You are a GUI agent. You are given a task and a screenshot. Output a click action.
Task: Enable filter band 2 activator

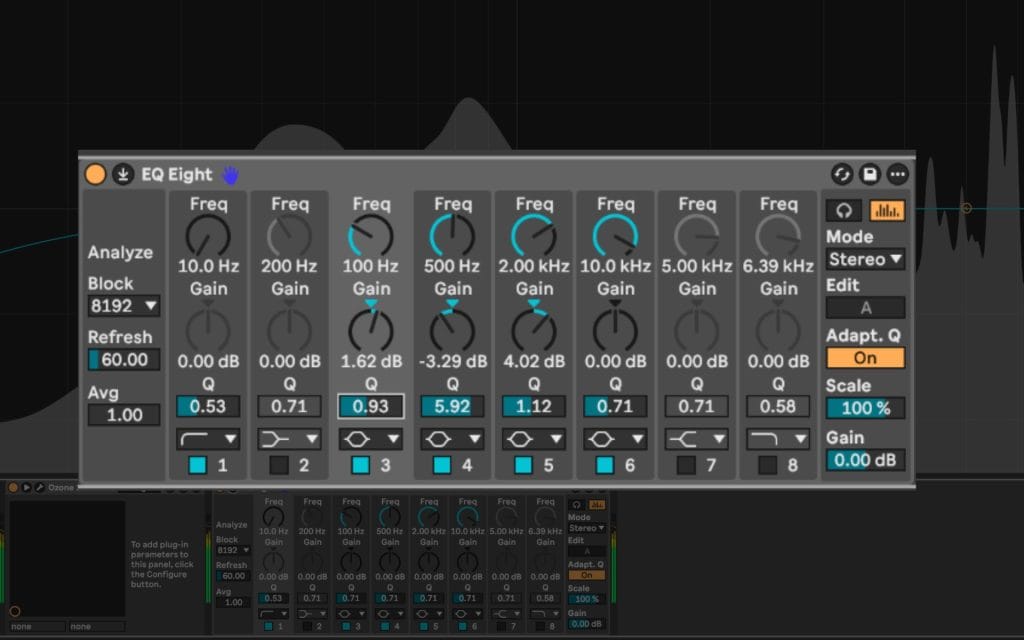click(x=279, y=465)
